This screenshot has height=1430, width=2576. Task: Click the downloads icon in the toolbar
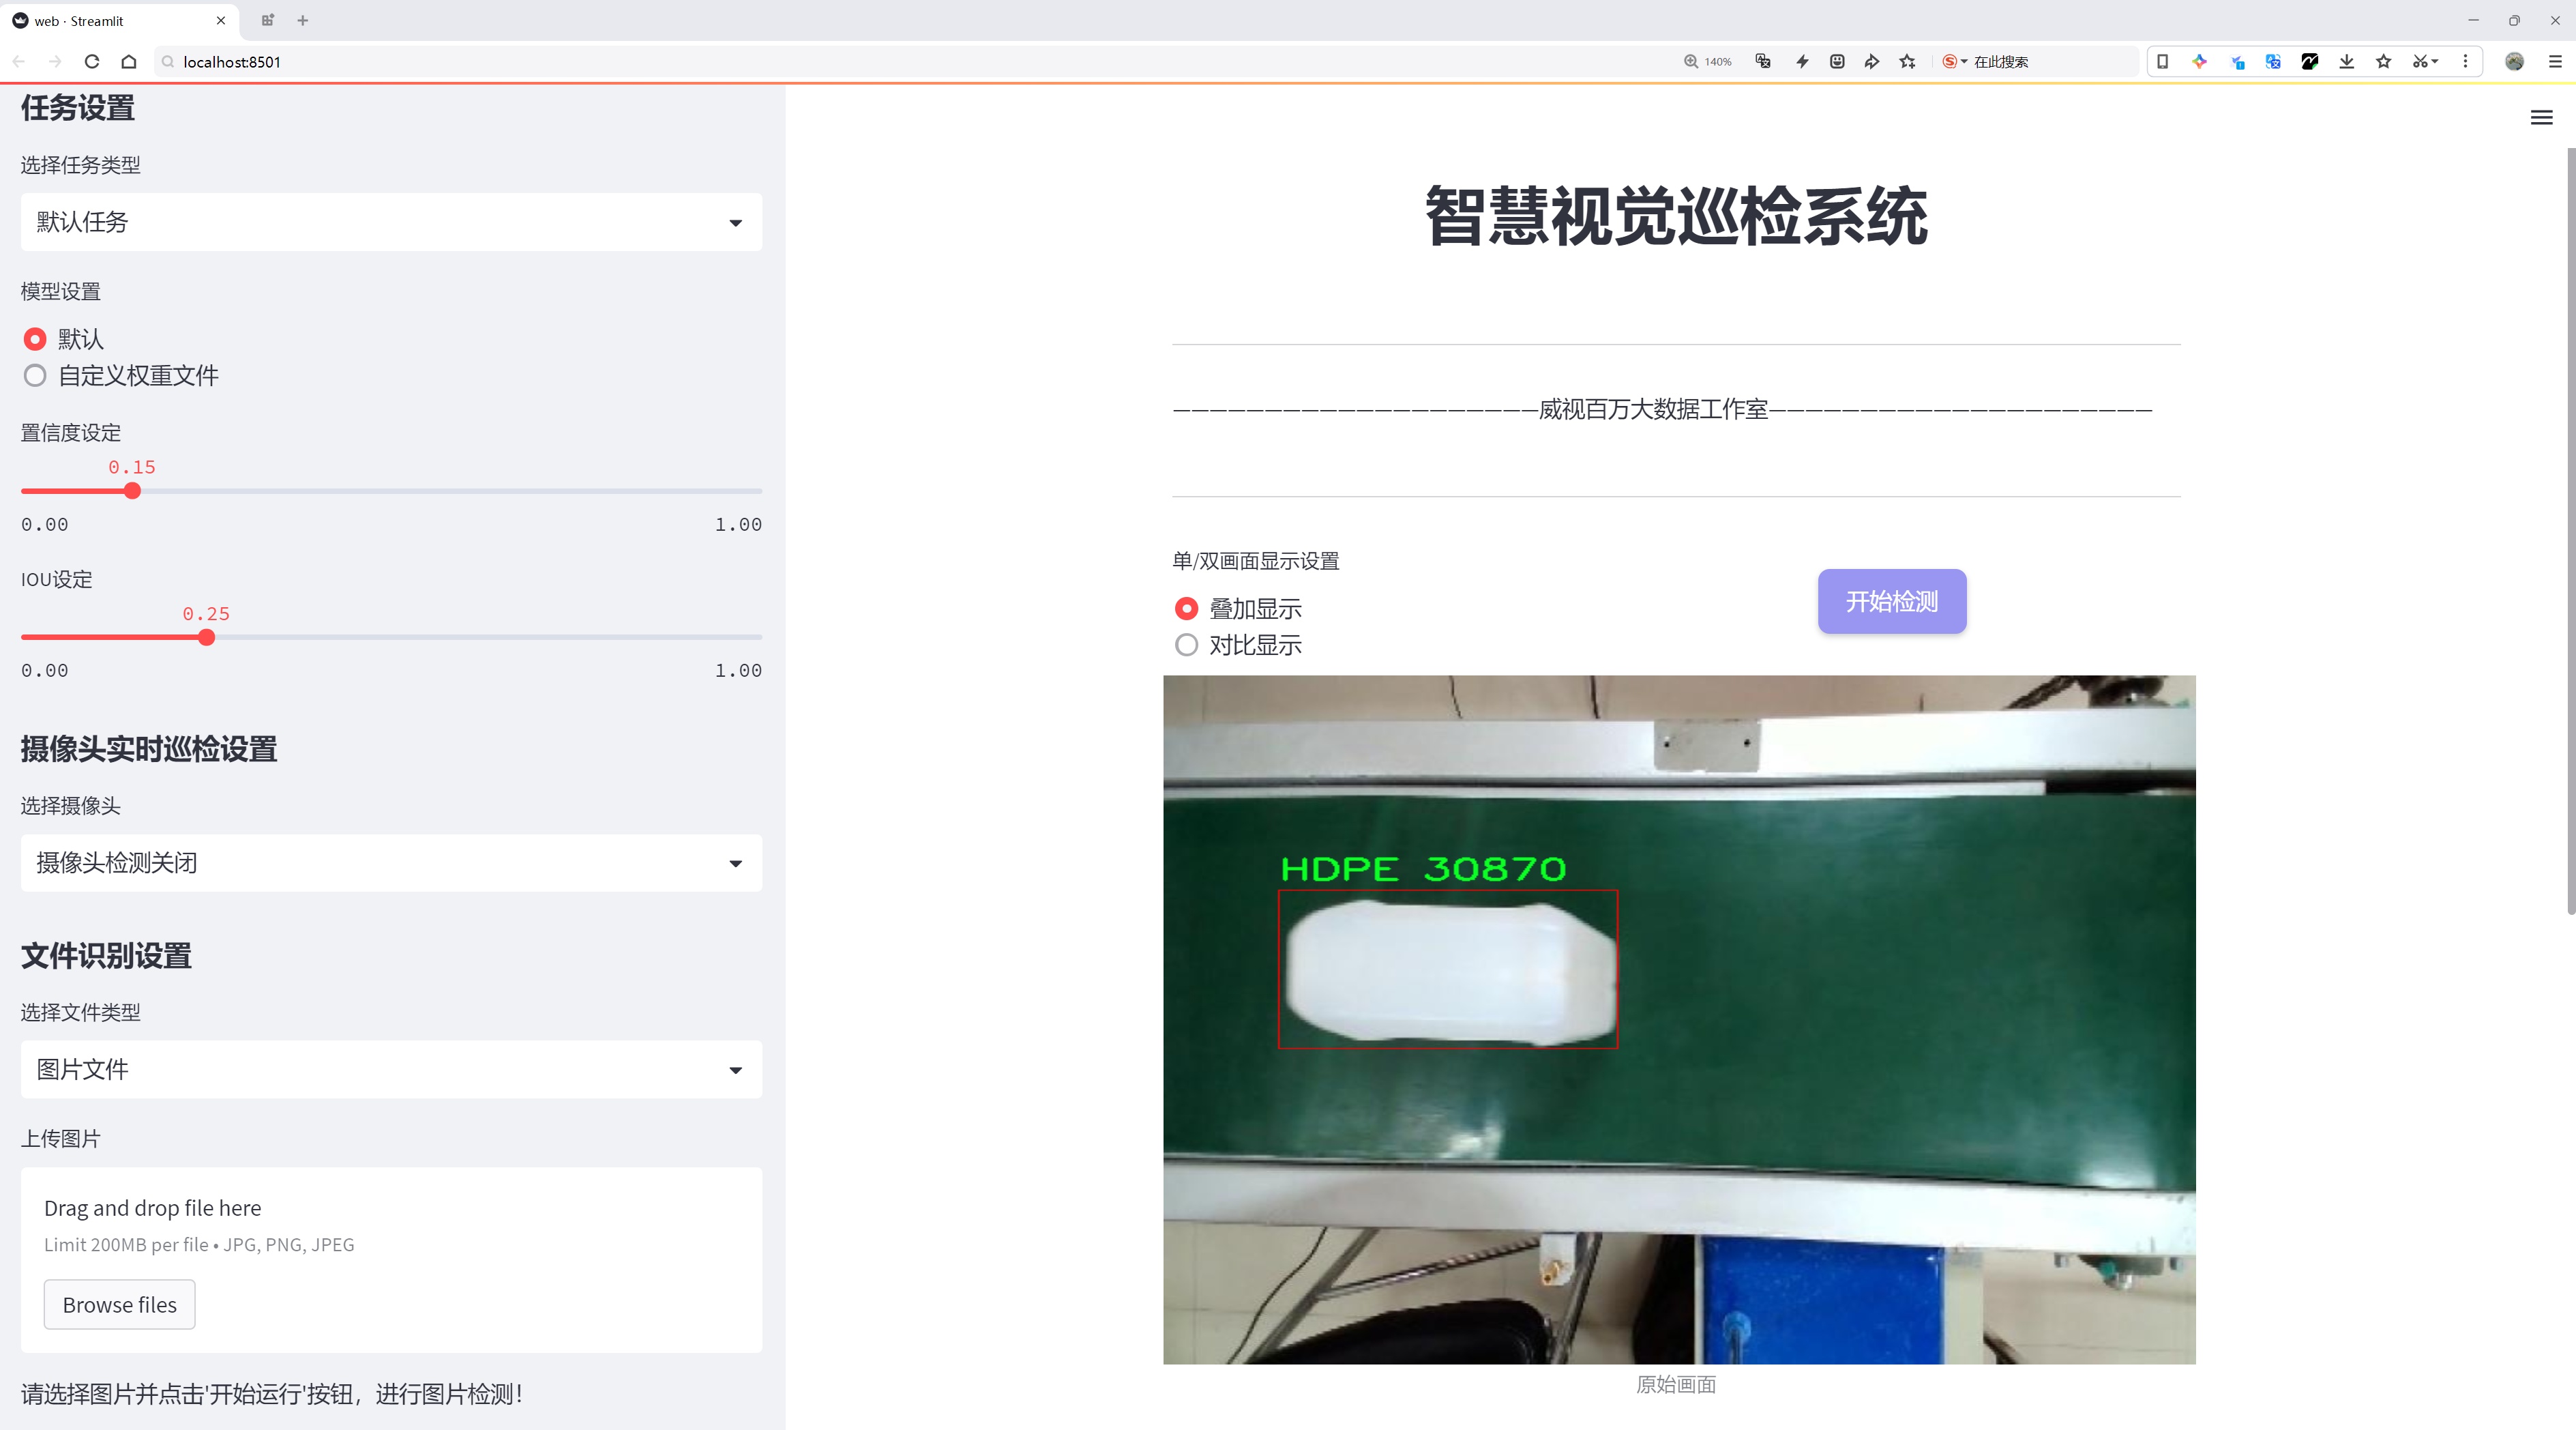tap(2346, 61)
